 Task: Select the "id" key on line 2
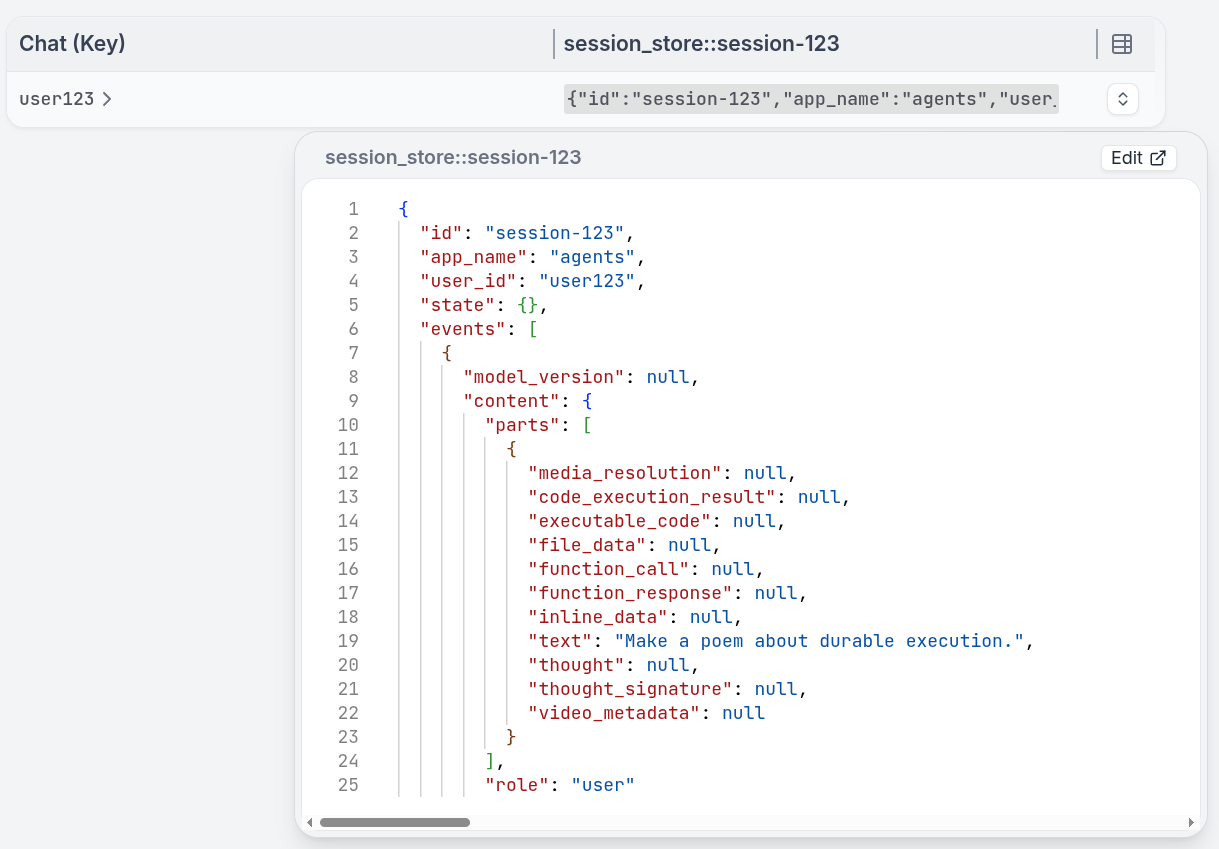pyautogui.click(x=441, y=233)
